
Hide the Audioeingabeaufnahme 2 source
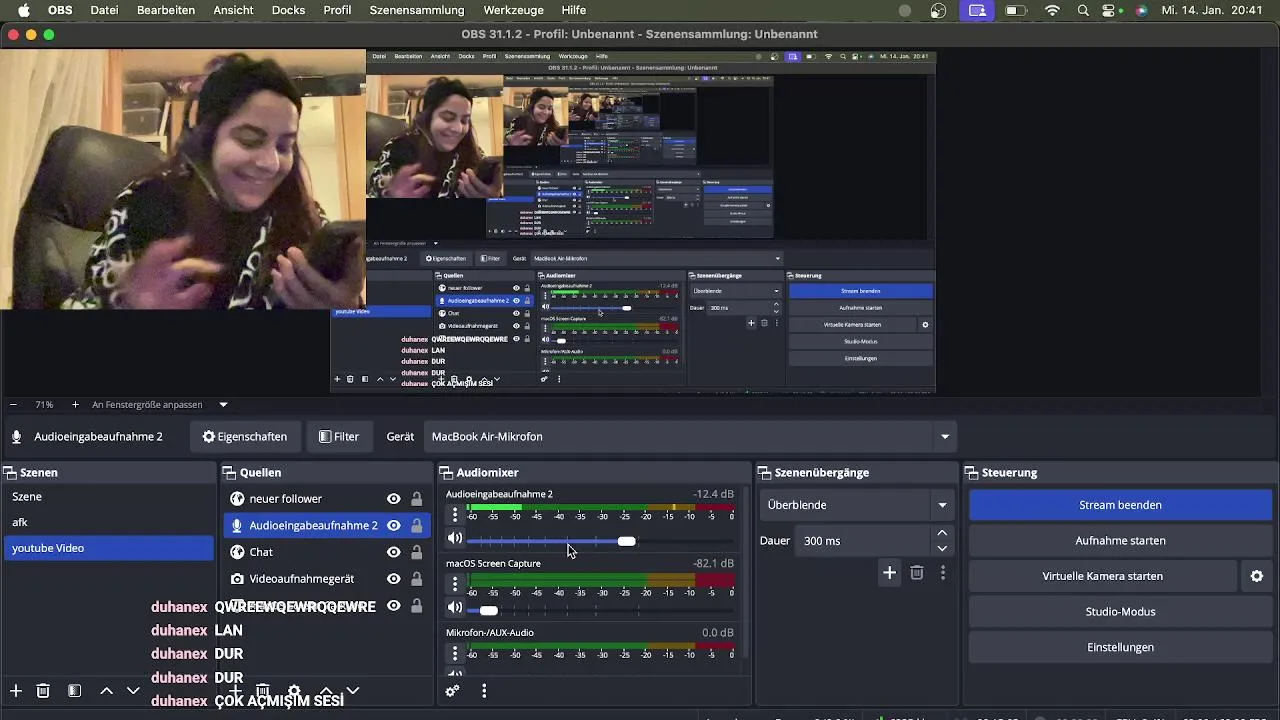(394, 525)
